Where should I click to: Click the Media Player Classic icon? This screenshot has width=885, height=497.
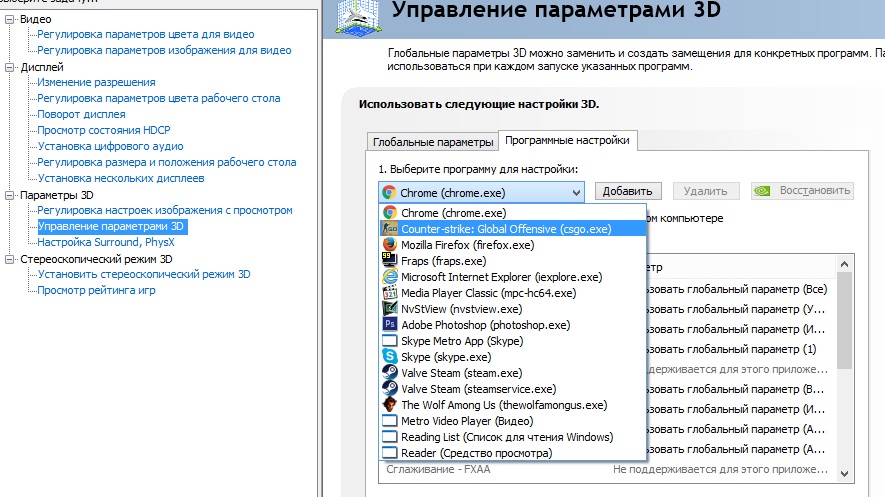[x=389, y=292]
